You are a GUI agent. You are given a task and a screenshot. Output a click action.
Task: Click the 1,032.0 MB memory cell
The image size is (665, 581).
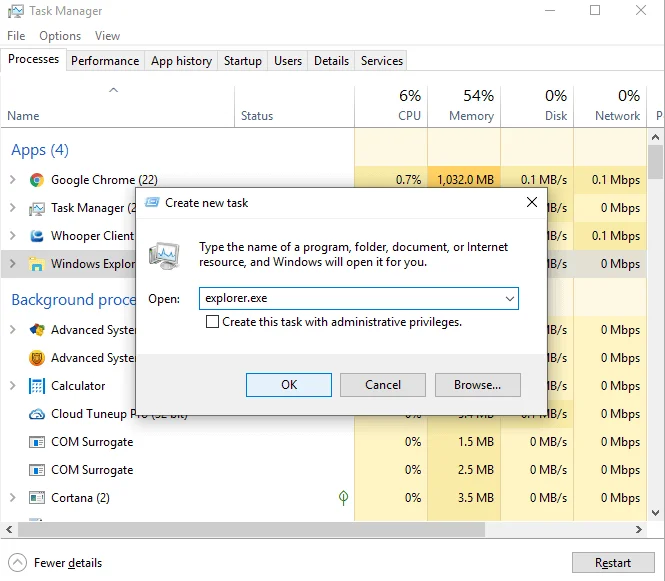coord(464,180)
